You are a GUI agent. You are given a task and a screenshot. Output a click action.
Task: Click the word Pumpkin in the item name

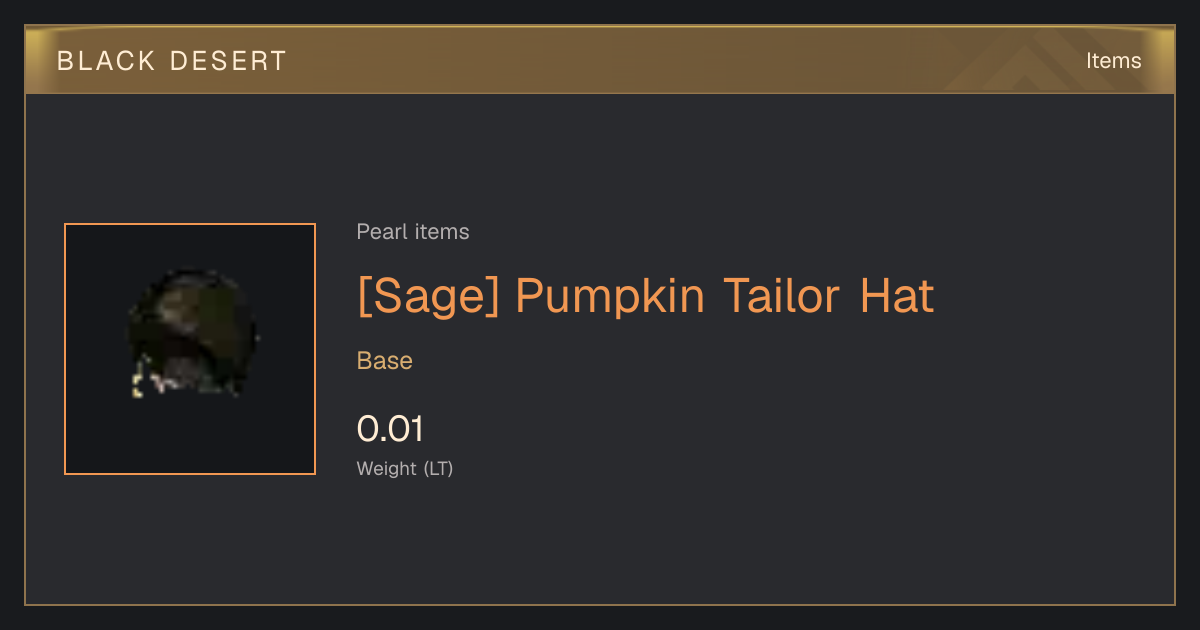610,296
